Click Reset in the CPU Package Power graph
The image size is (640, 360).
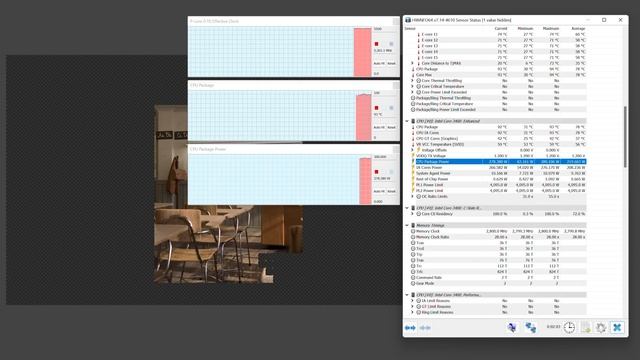pyautogui.click(x=391, y=191)
